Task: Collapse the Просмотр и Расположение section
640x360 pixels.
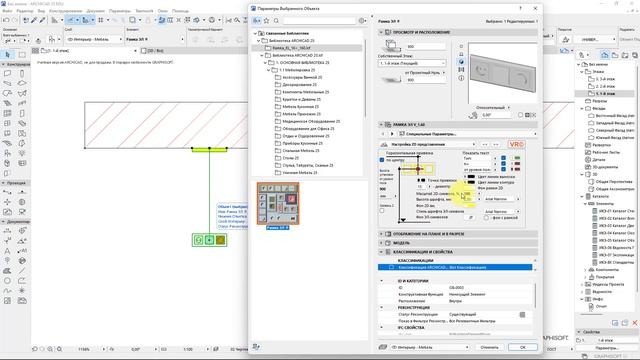Action: tap(381, 32)
